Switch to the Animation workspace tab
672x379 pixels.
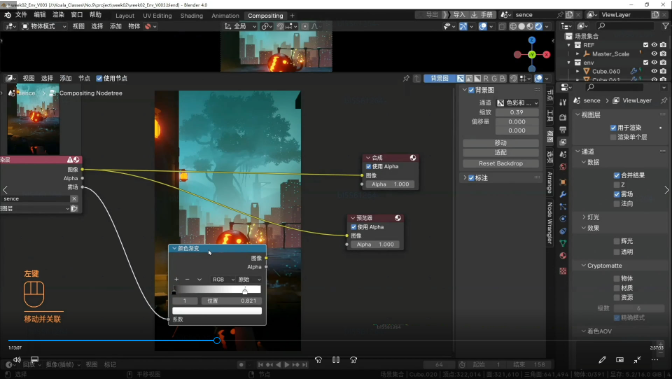(x=225, y=16)
